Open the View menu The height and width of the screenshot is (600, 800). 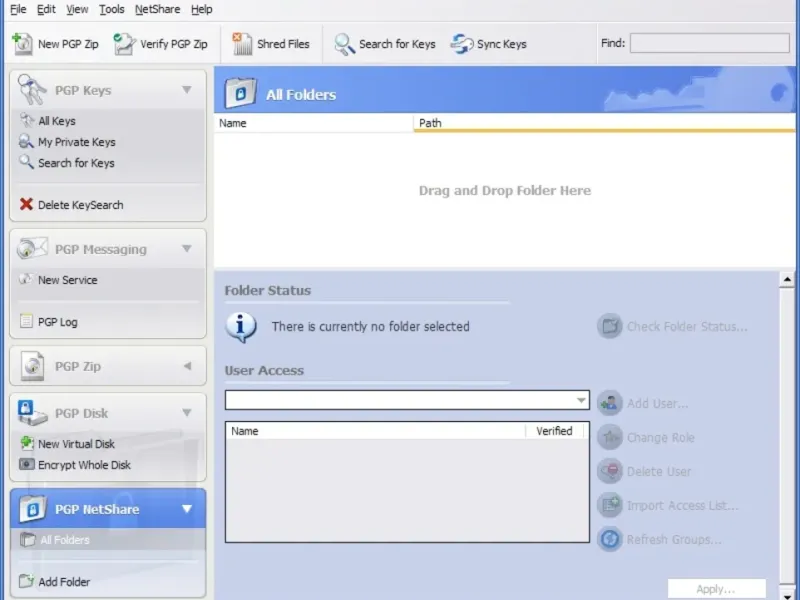77,9
